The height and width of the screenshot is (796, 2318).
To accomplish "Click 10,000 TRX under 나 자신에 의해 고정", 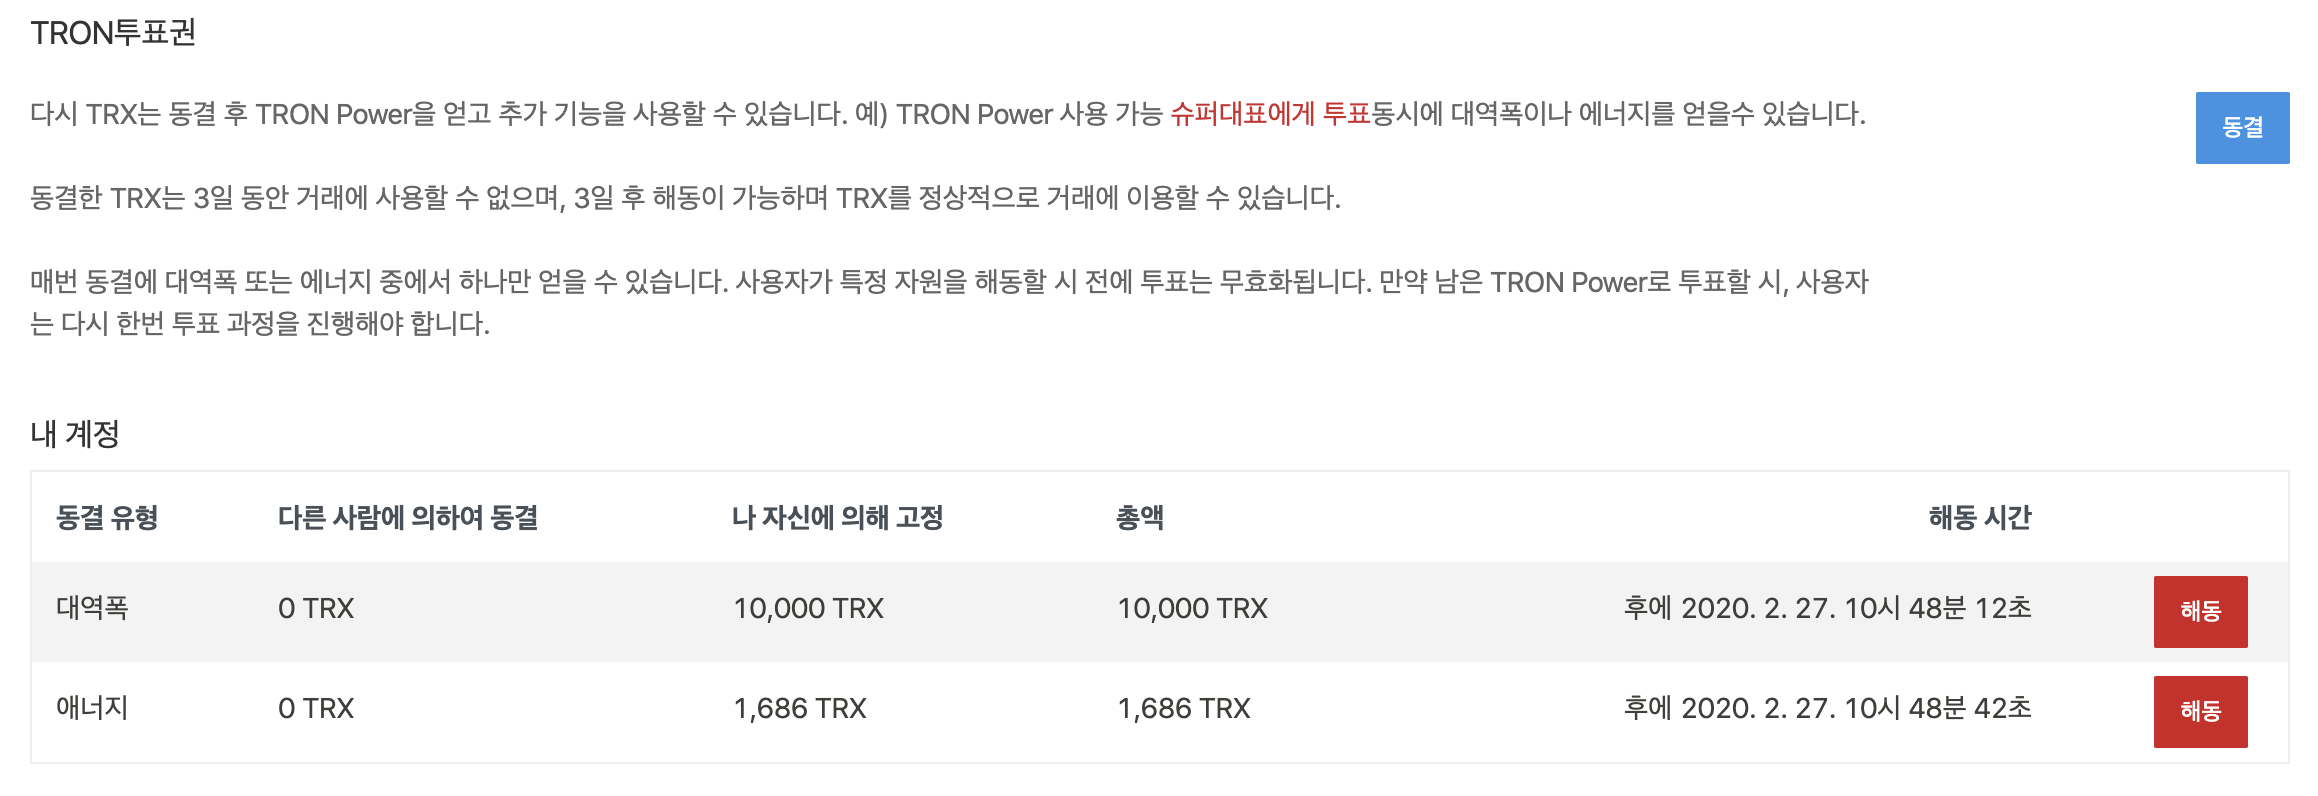I will pyautogui.click(x=808, y=608).
